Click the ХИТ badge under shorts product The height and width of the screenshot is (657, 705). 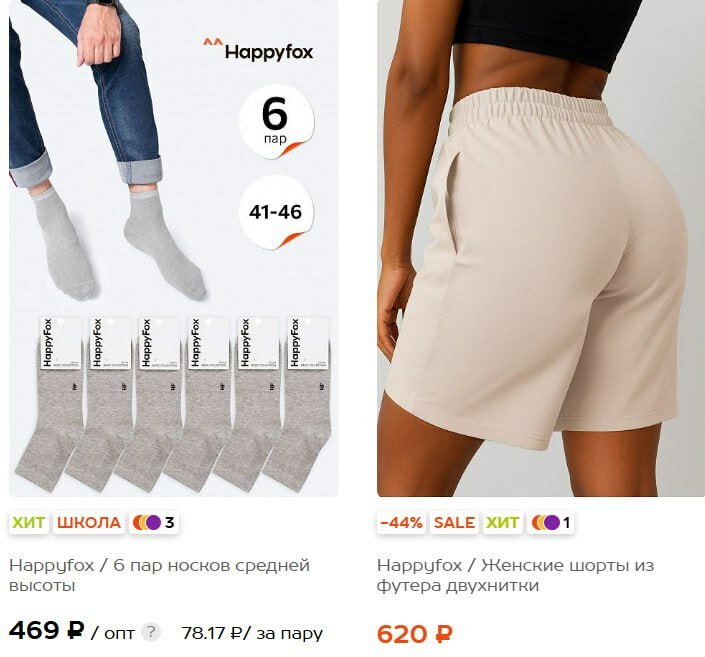503,523
